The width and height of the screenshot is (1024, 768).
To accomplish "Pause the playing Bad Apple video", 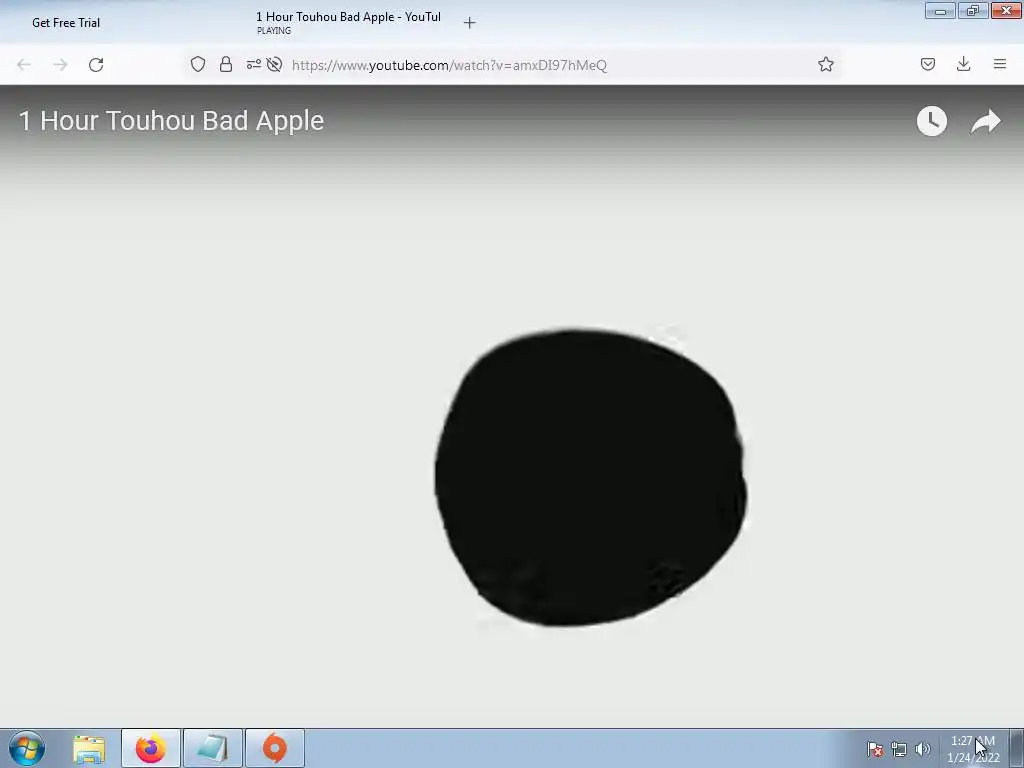I will [512, 406].
